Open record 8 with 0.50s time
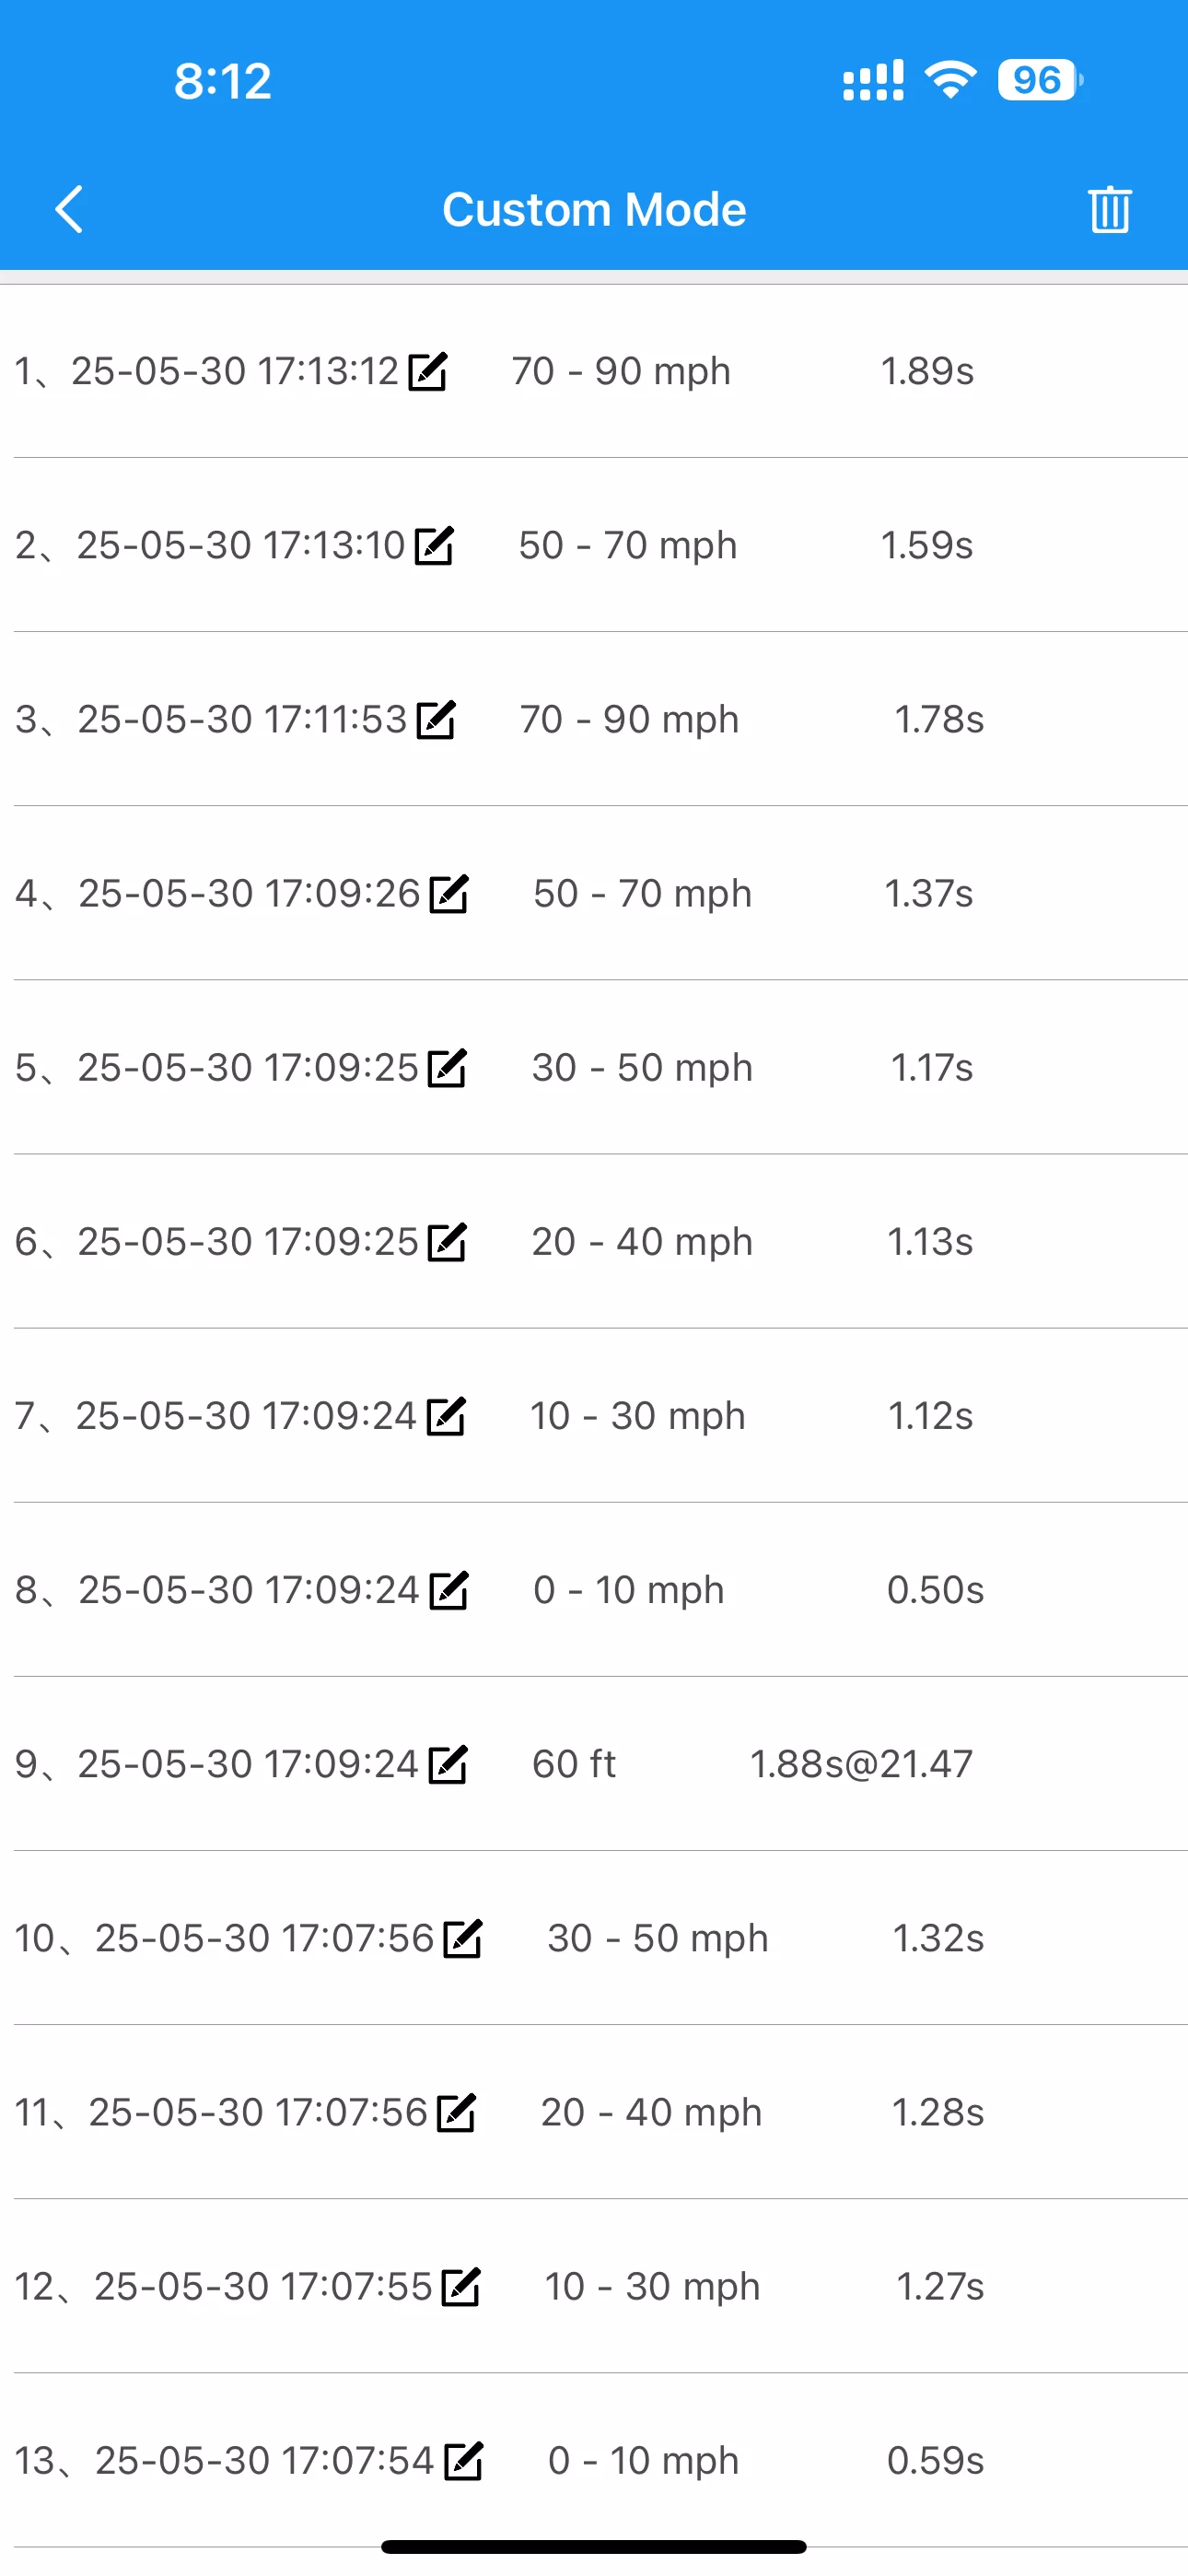Screen dimensions: 1188x2576 (x=594, y=1589)
